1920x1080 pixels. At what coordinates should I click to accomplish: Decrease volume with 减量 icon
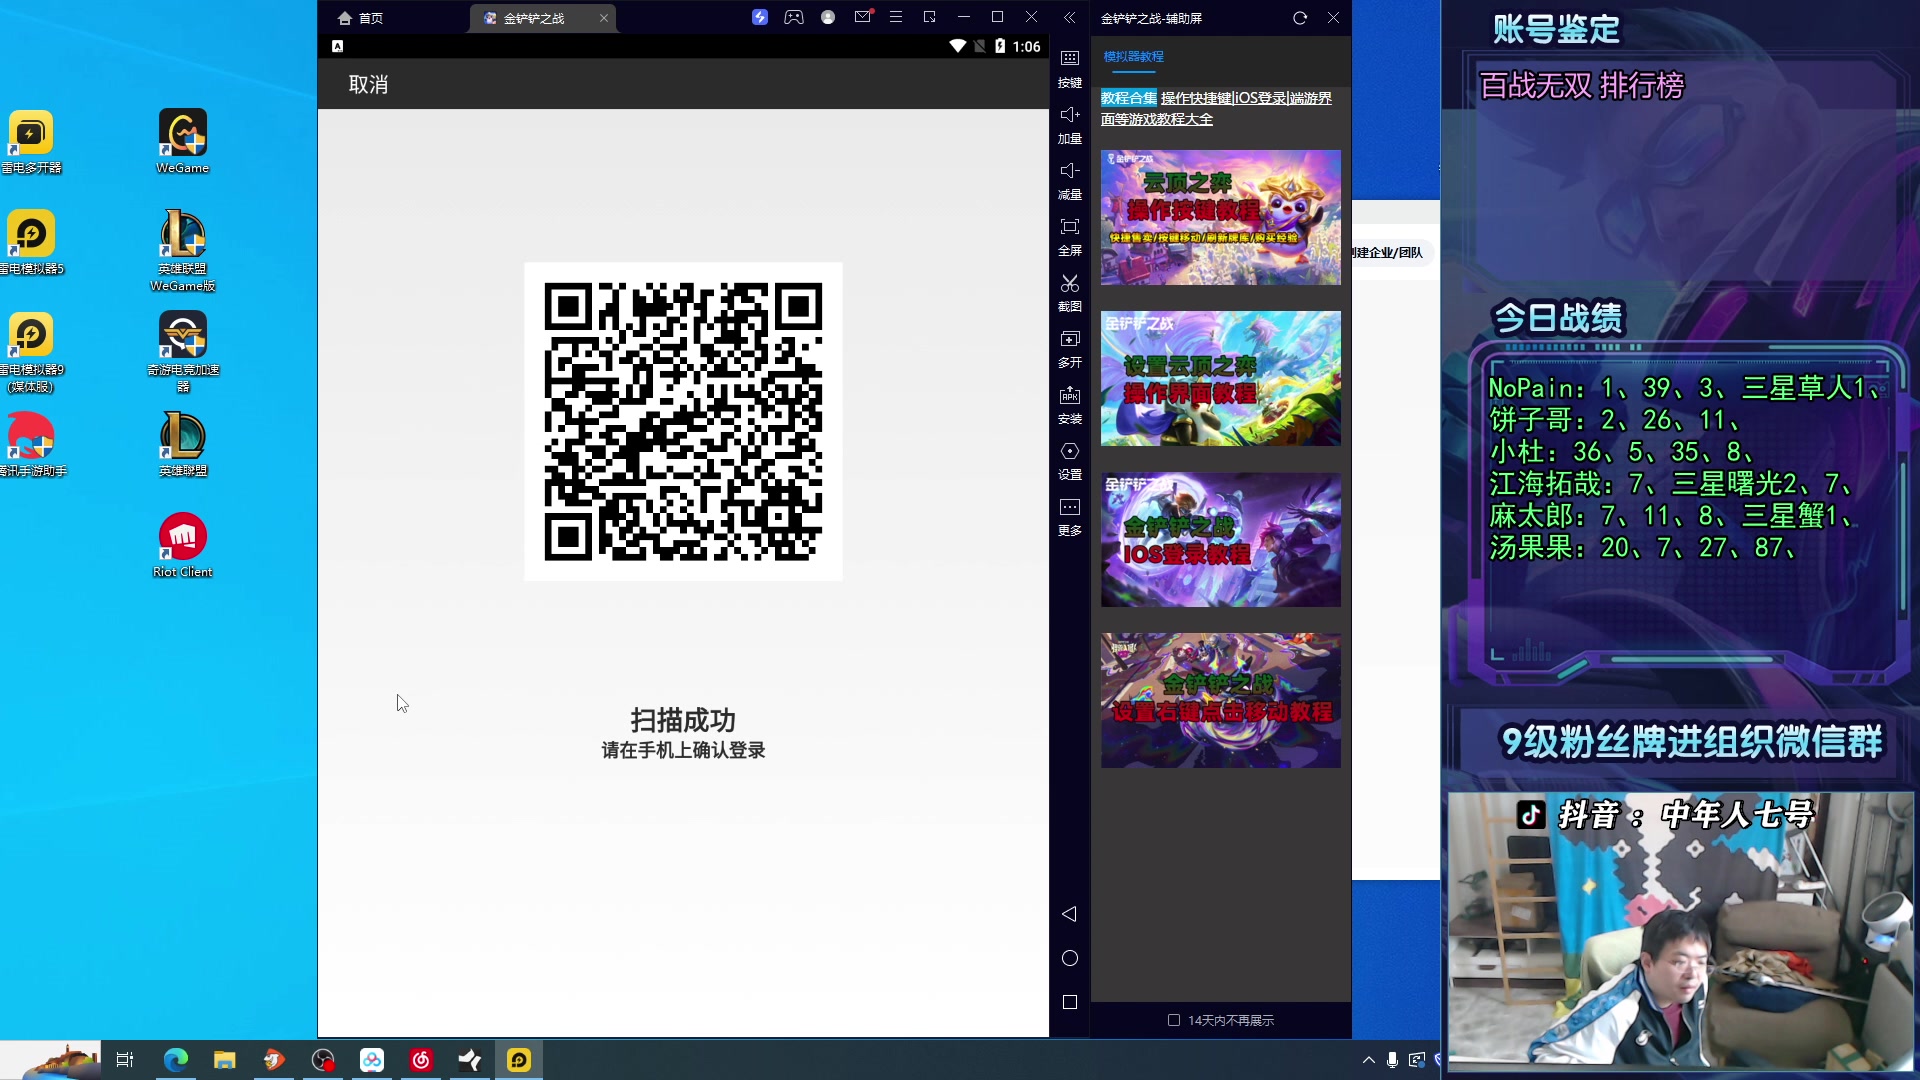pyautogui.click(x=1070, y=181)
